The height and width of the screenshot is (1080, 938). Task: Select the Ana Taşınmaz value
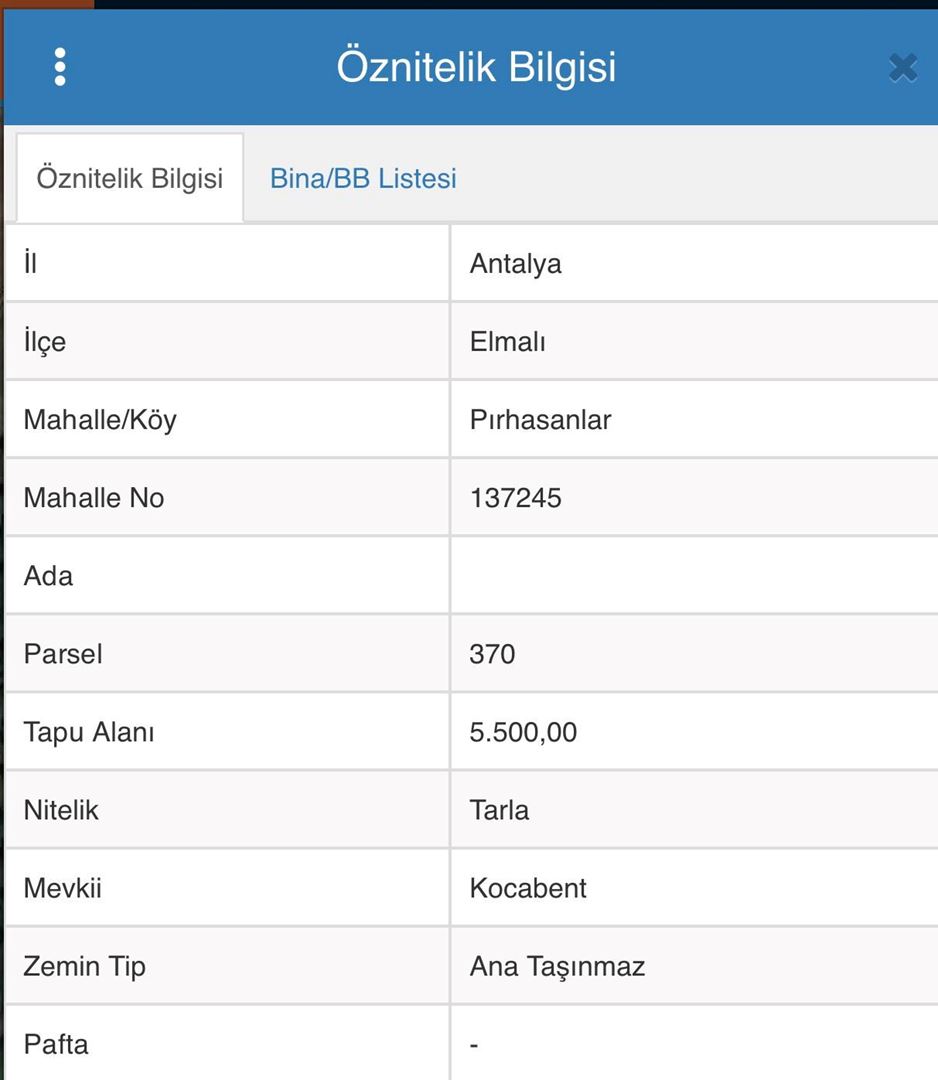click(557, 966)
